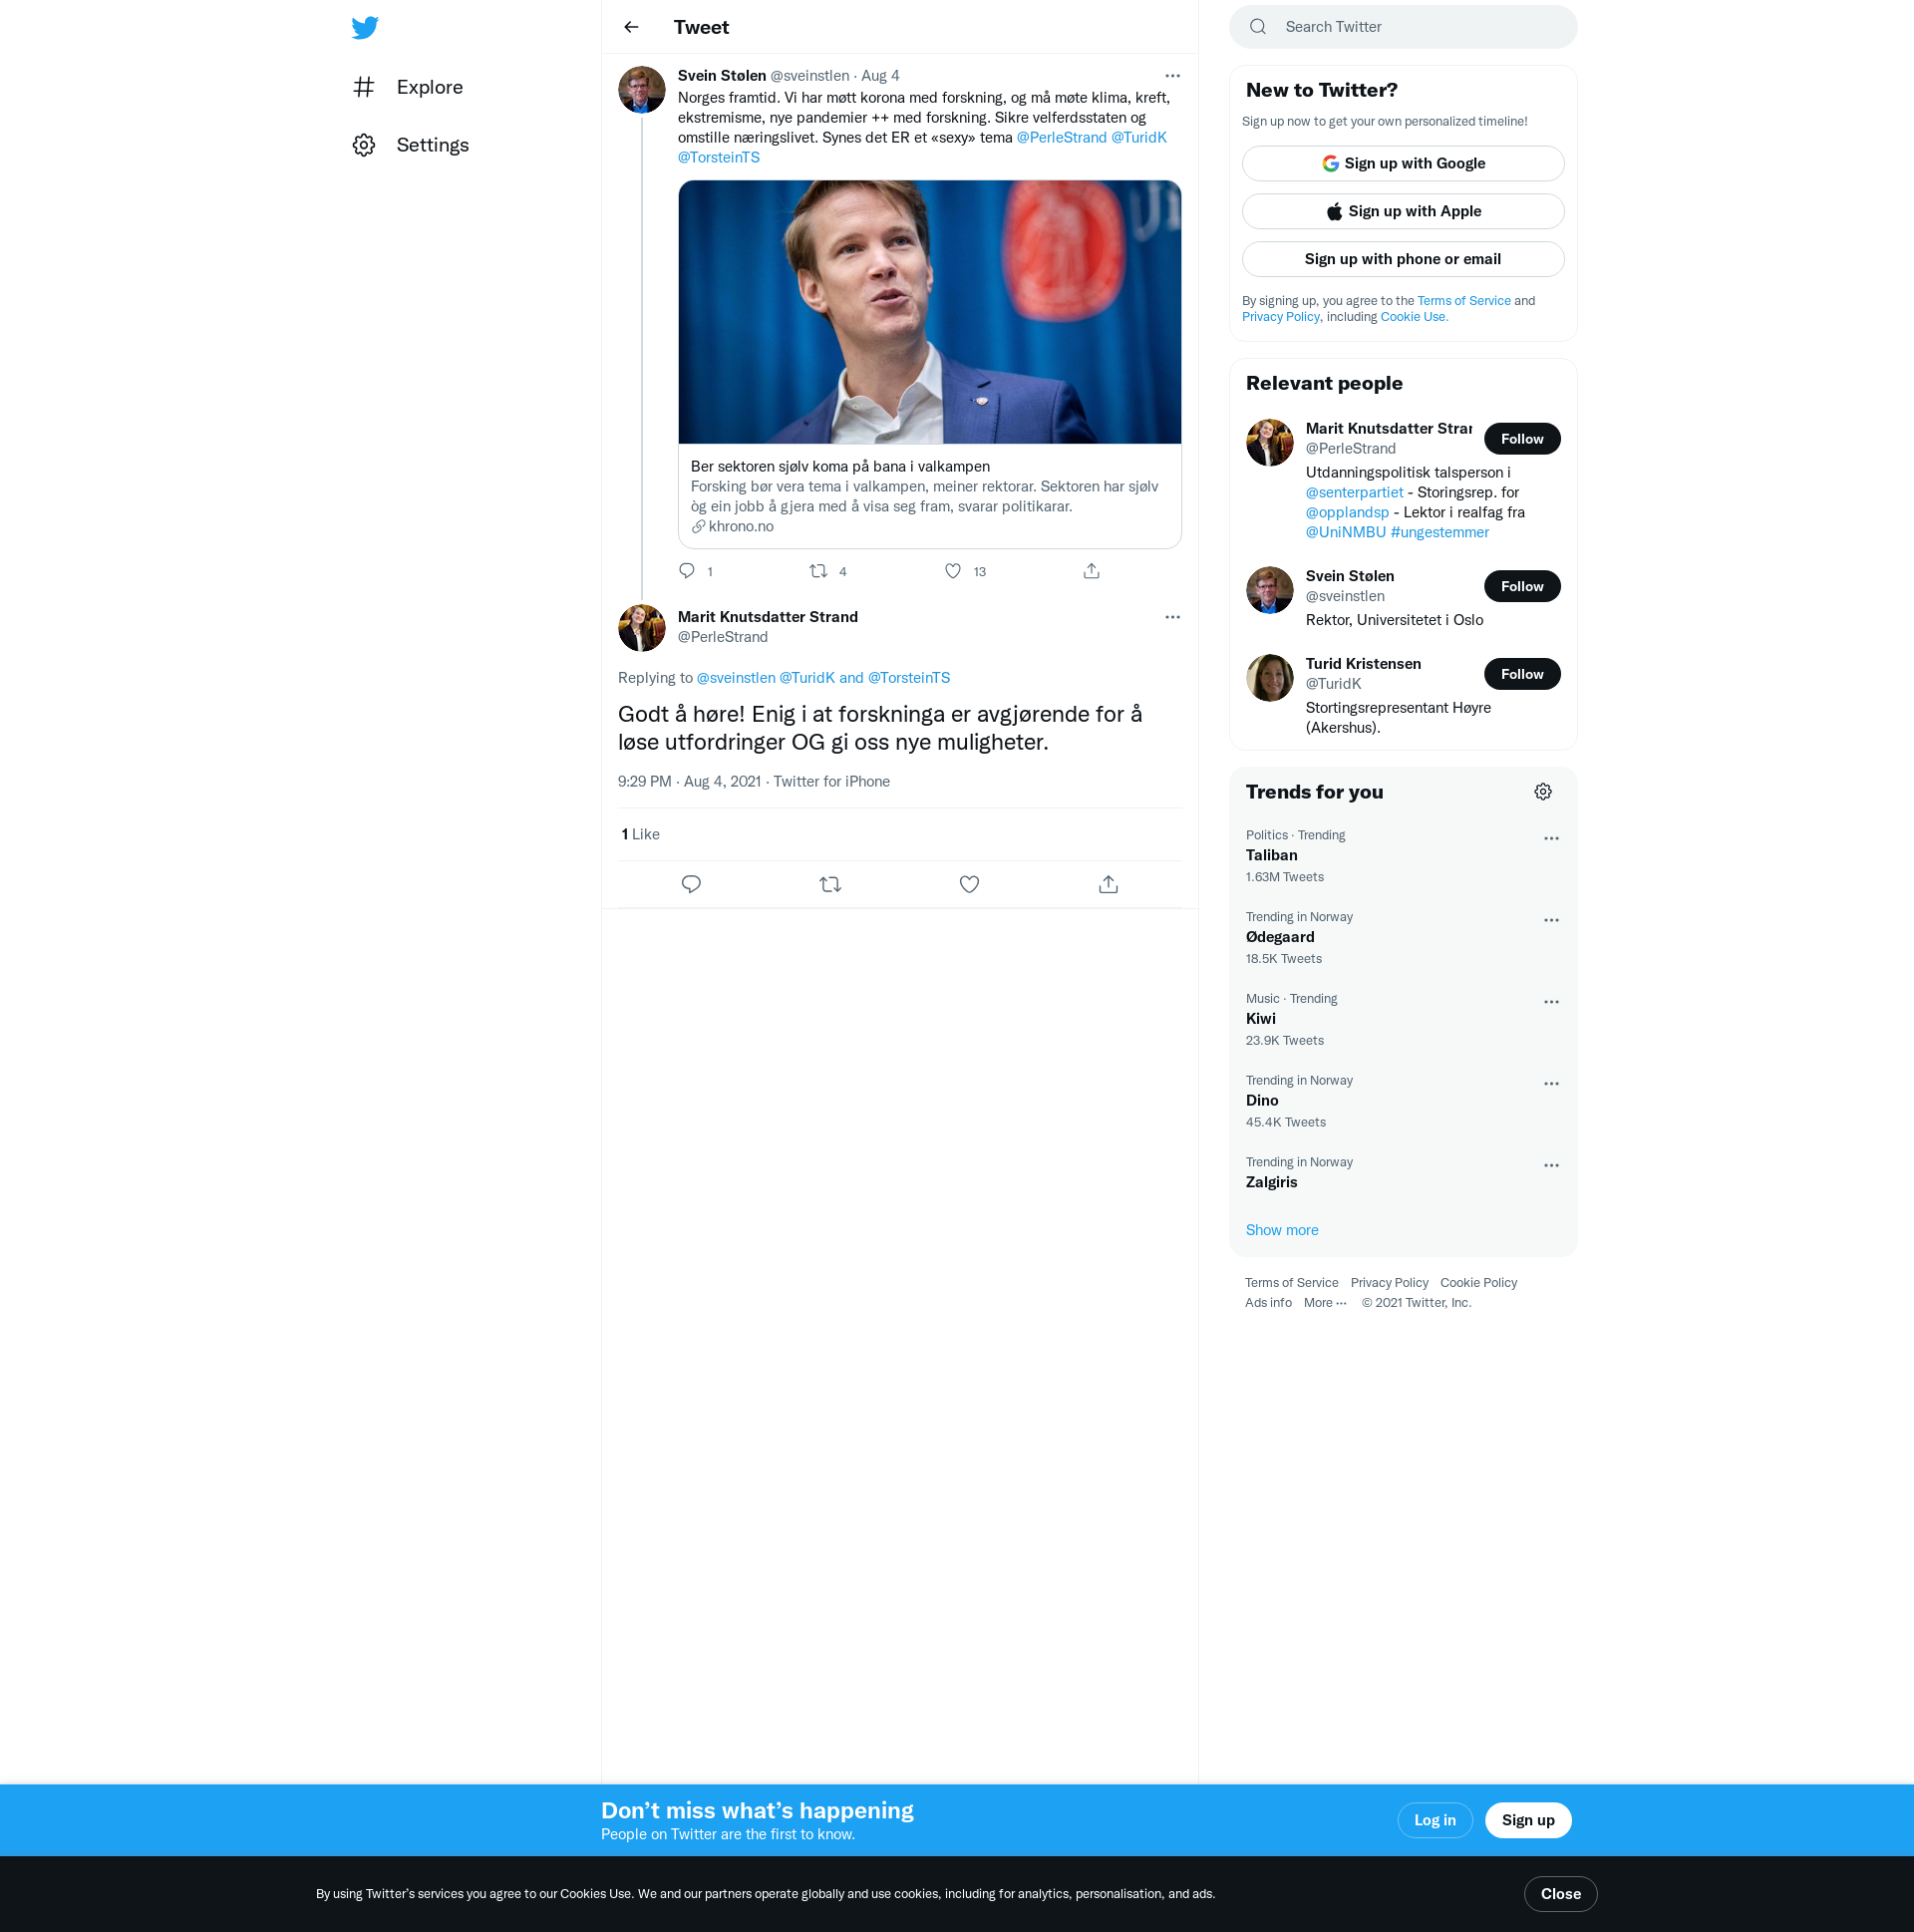Open more options for Taliban trend
This screenshot has width=1914, height=1932.
click(x=1551, y=839)
